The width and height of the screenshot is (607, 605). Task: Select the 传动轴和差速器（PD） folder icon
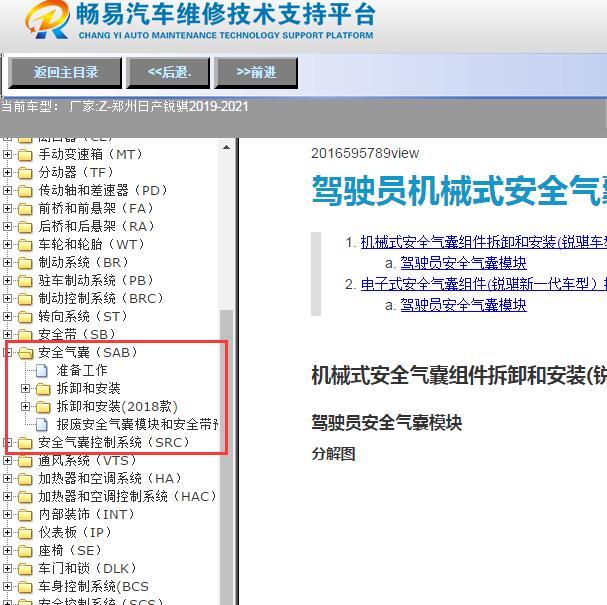[25, 191]
